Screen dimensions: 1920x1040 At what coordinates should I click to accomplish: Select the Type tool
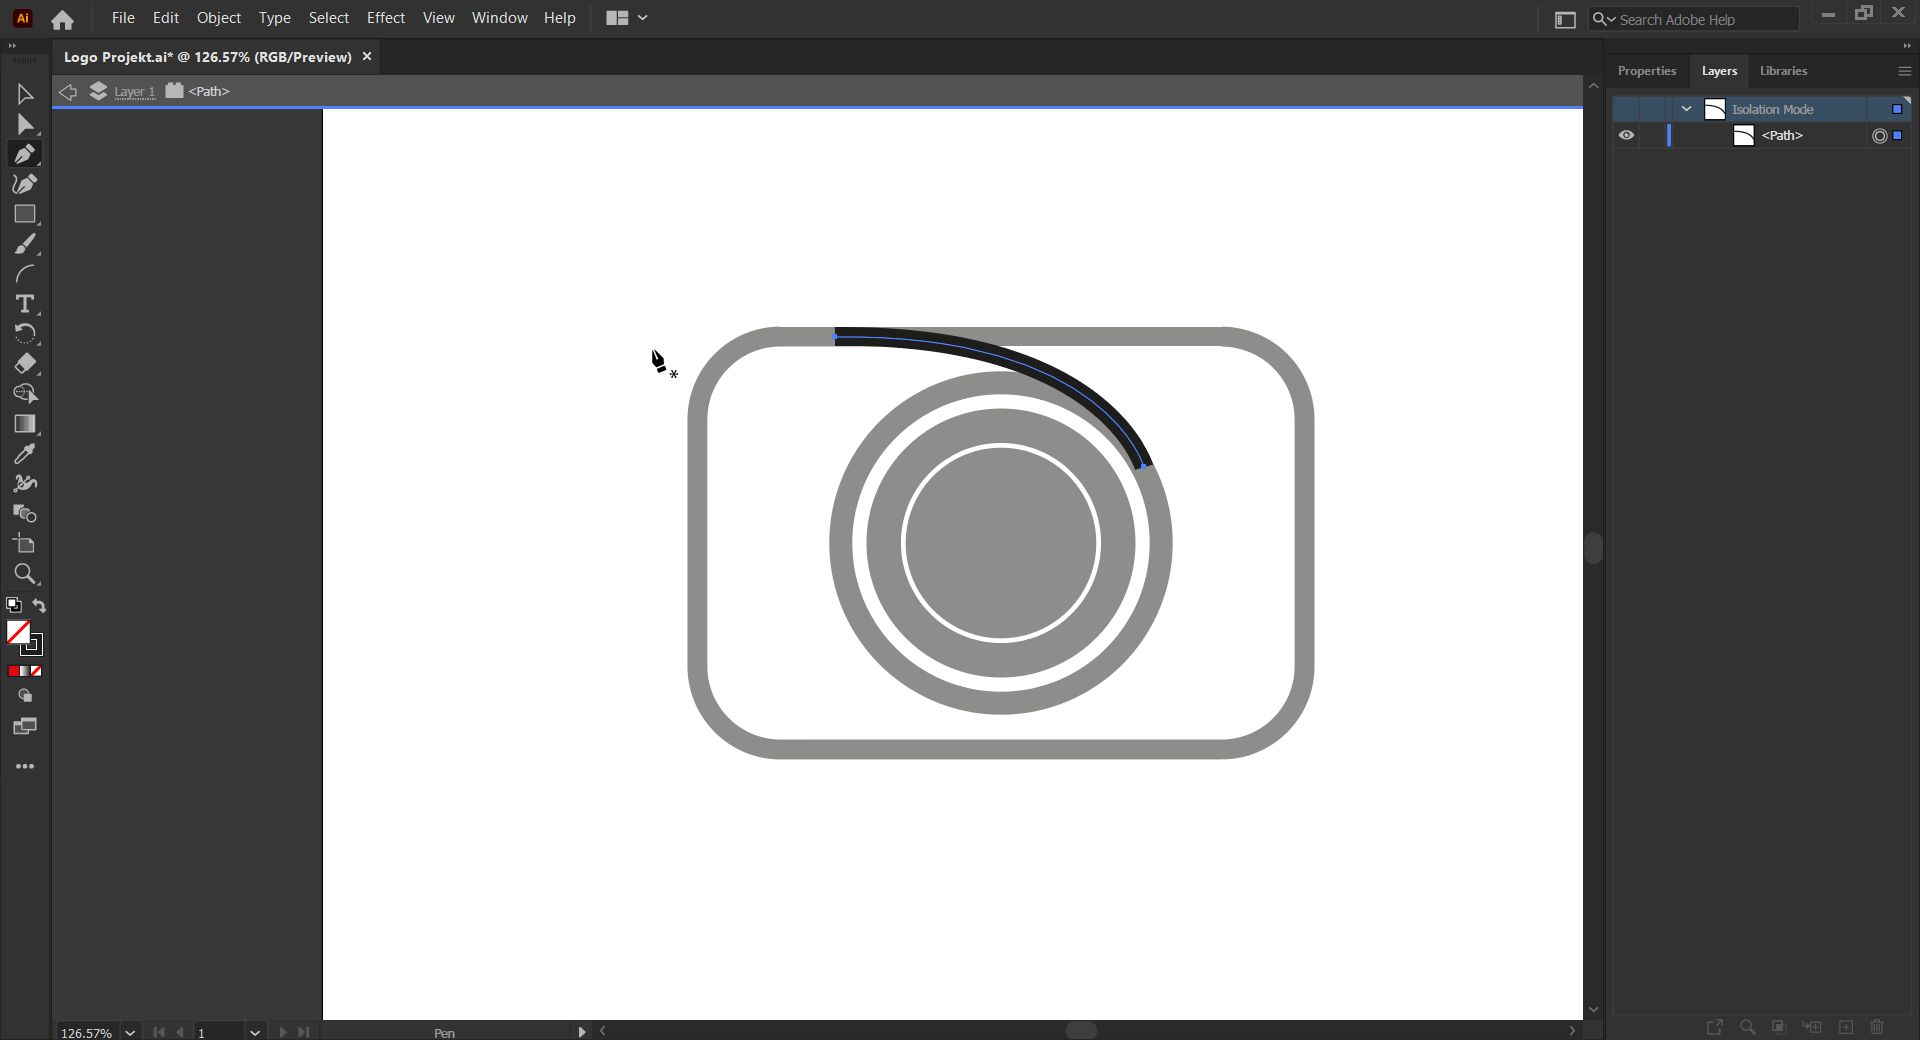(25, 304)
